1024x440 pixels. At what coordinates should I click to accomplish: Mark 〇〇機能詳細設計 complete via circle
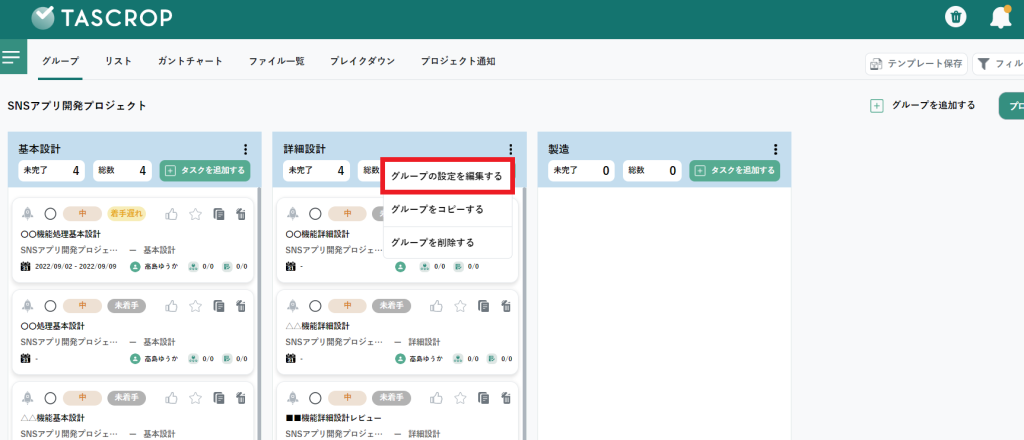click(x=315, y=213)
